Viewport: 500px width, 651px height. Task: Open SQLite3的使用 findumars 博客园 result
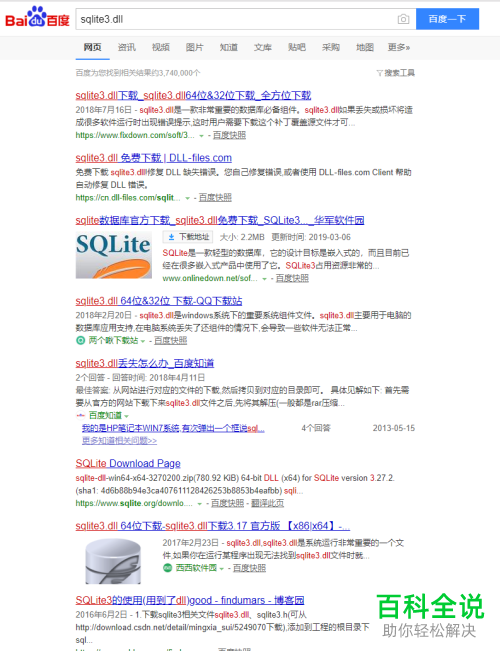click(190, 600)
